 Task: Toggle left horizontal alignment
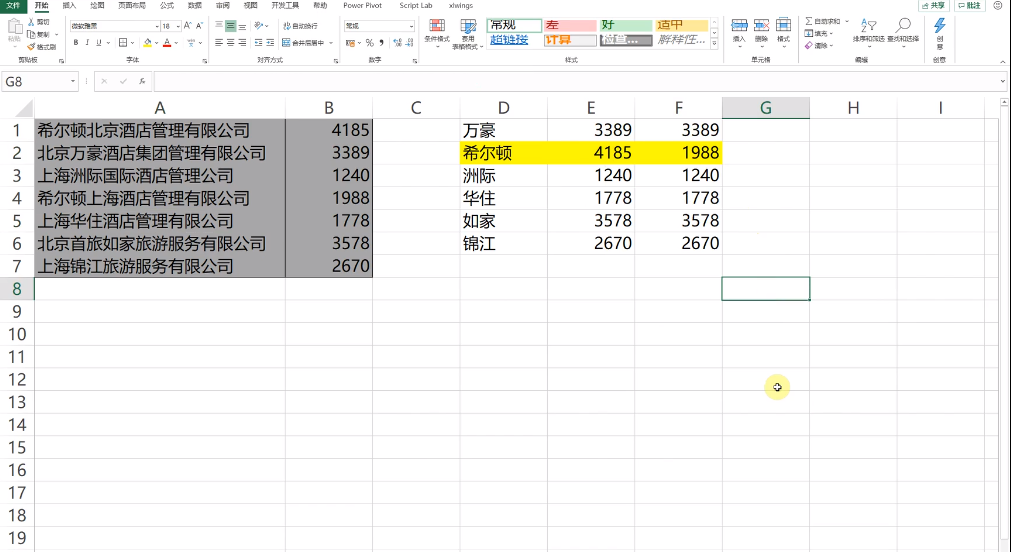(x=219, y=43)
